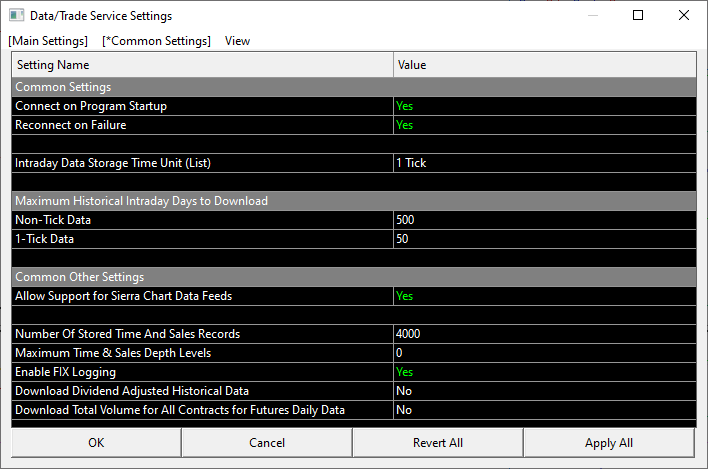Toggle Connect on Program Startup Yes value
708x469 pixels.
545,106
